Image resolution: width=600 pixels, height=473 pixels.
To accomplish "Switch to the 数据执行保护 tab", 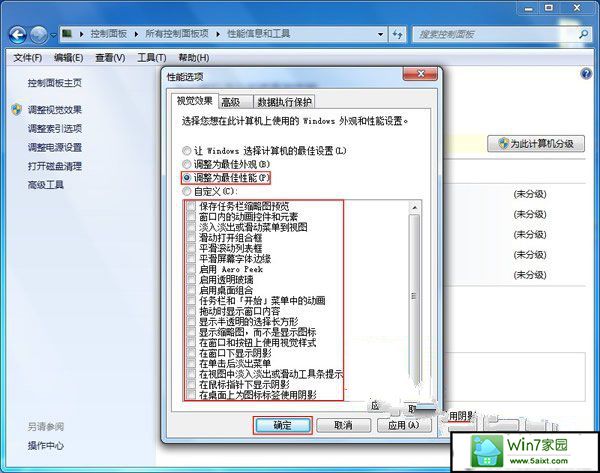I will tap(284, 101).
